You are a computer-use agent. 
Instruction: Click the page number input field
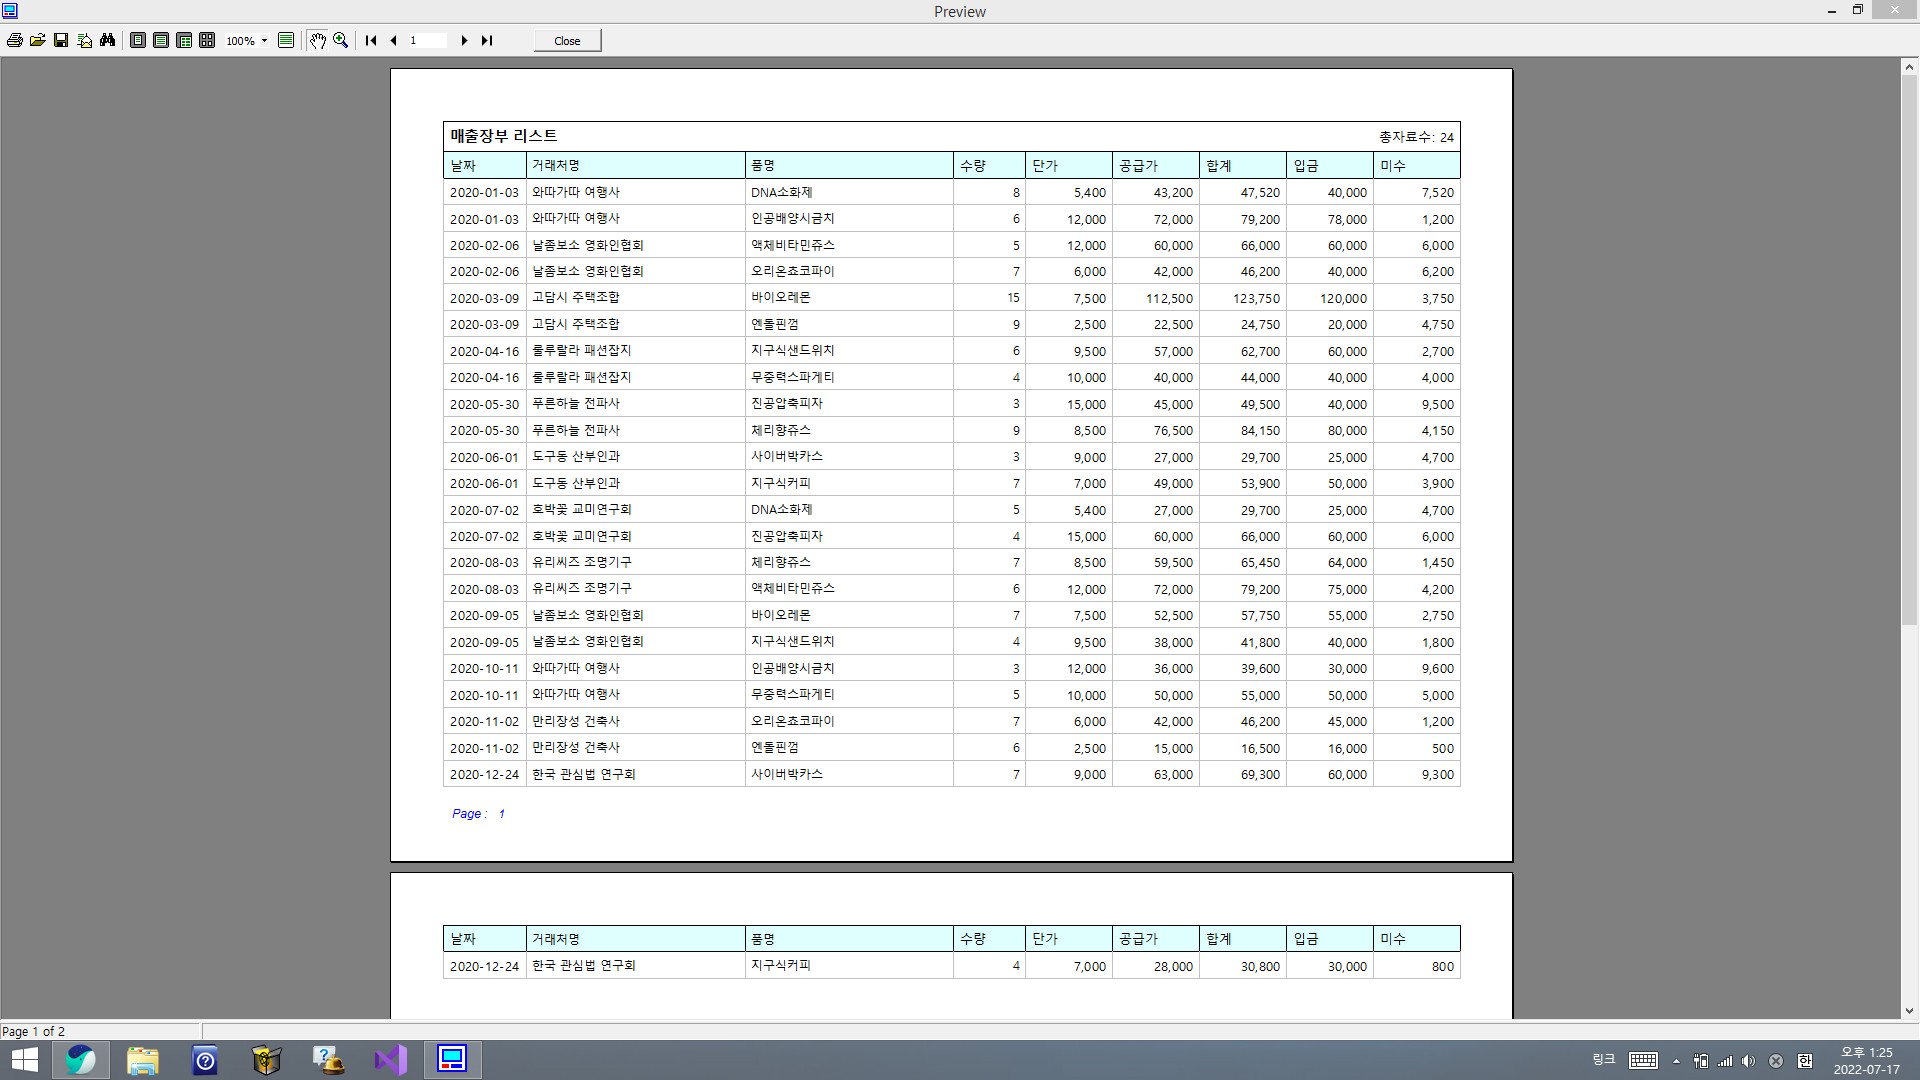[427, 41]
